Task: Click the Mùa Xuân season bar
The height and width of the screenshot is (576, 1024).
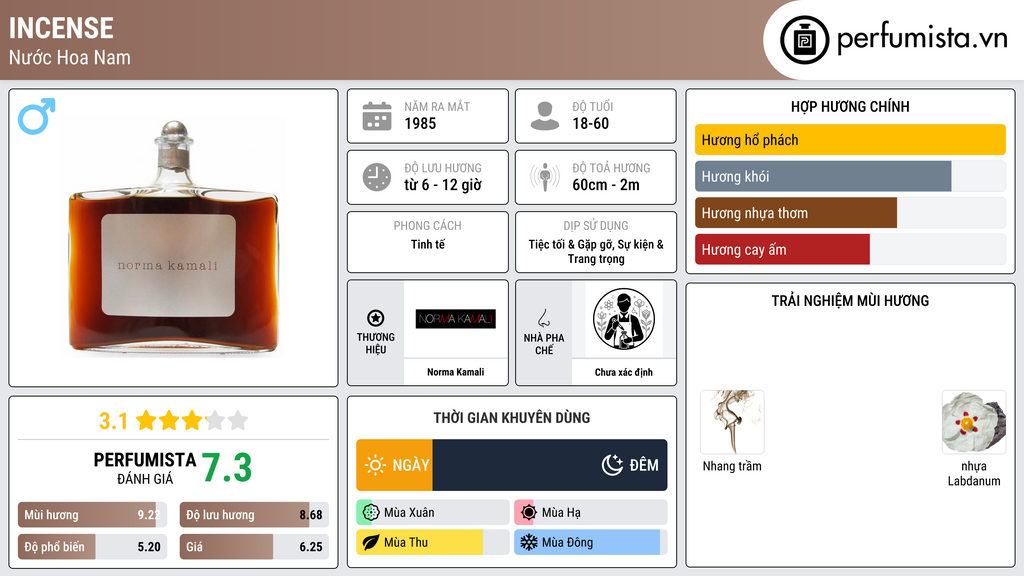Action: (x=432, y=513)
